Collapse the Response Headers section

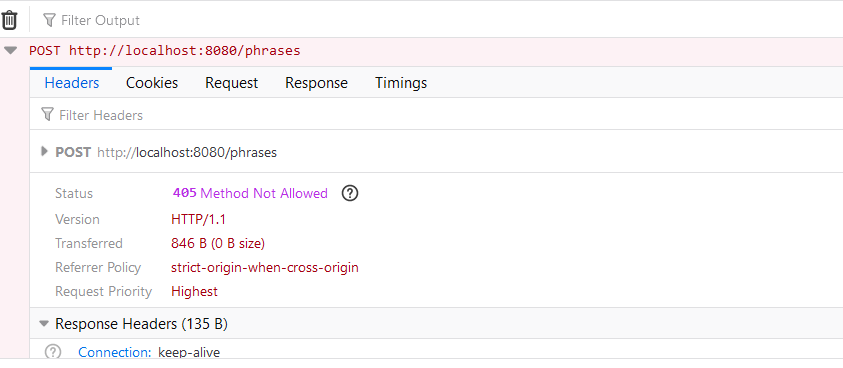tap(44, 324)
